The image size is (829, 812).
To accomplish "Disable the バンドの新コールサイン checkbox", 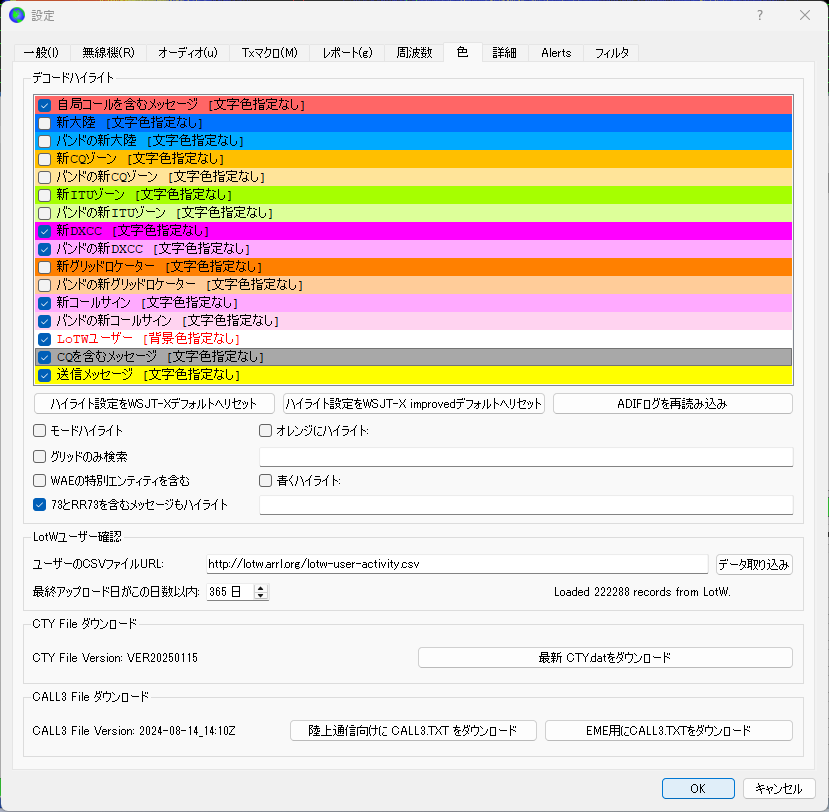I will point(44,321).
